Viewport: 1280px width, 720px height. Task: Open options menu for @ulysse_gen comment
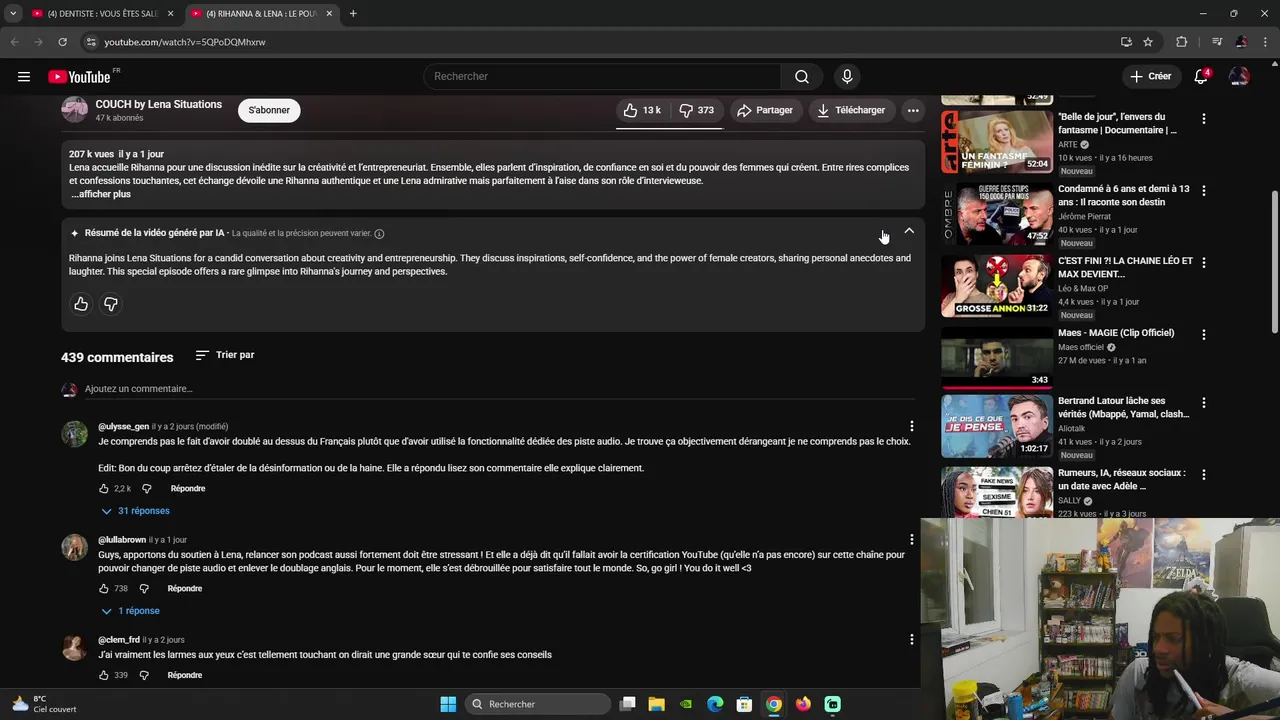click(911, 427)
